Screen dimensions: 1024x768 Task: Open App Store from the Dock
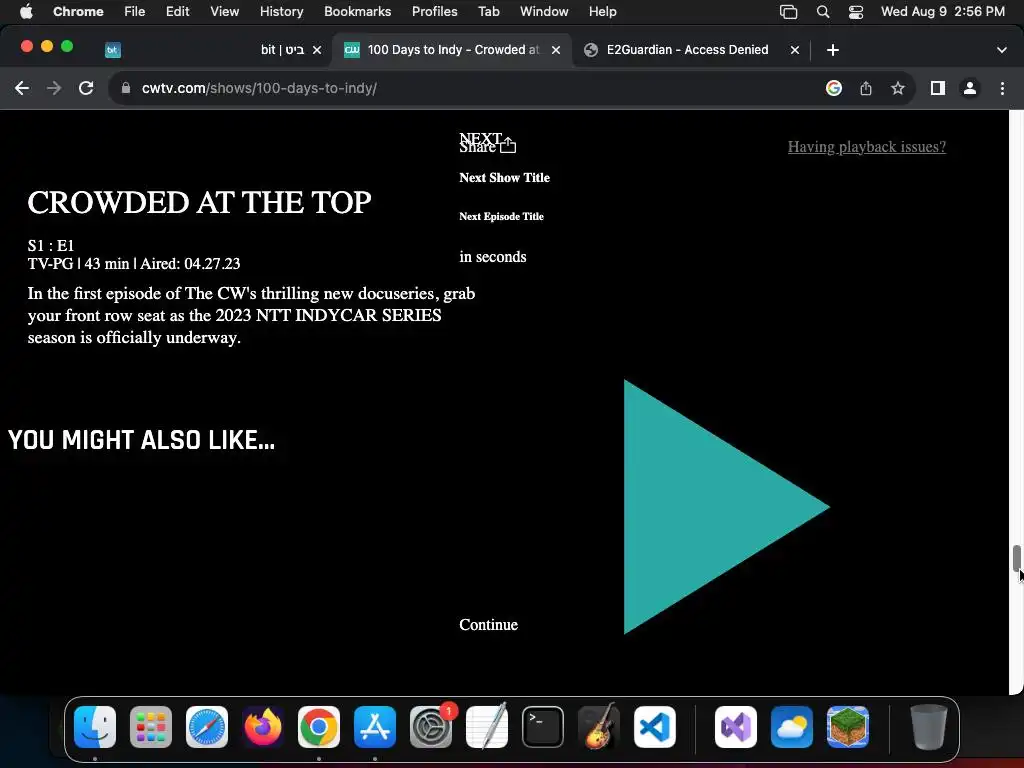pyautogui.click(x=375, y=727)
